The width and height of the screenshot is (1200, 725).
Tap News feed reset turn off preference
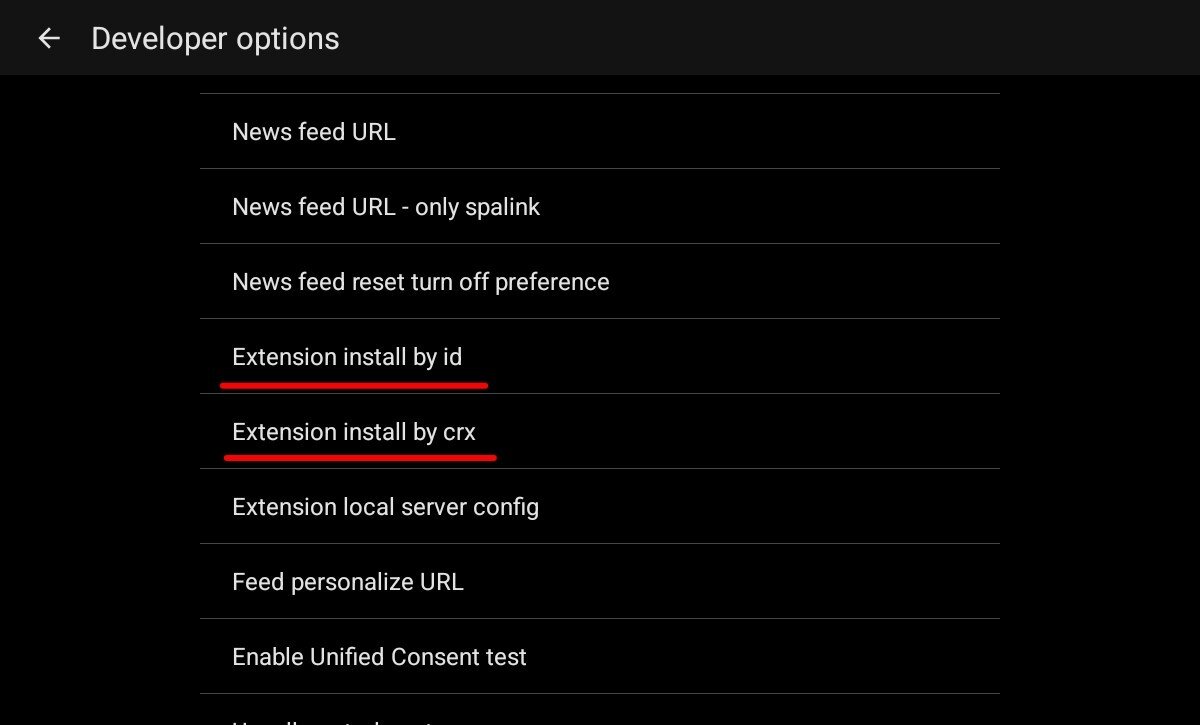pos(420,282)
